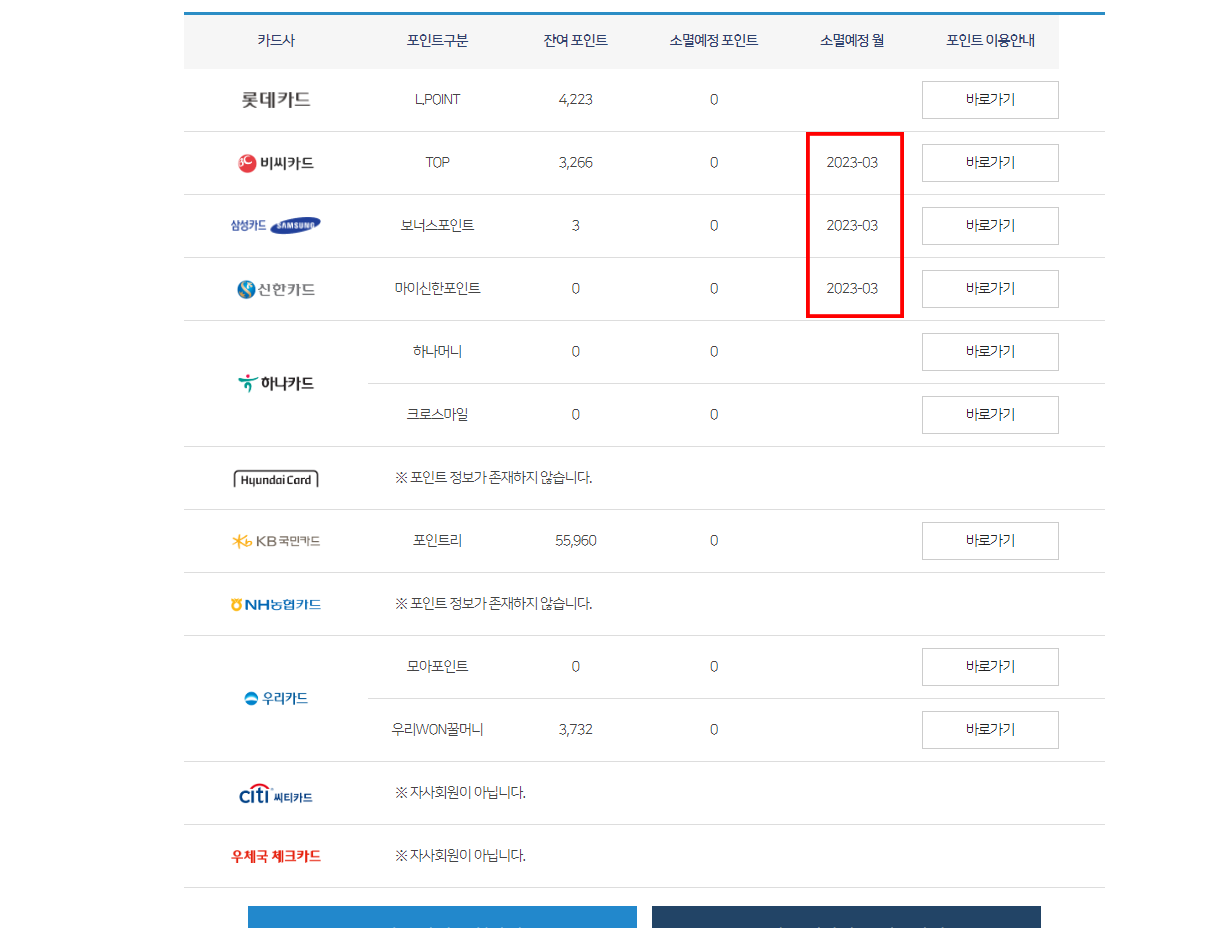The height and width of the screenshot is (928, 1230).
Task: Click the 포인트 이용안내 column header
Action: point(990,41)
